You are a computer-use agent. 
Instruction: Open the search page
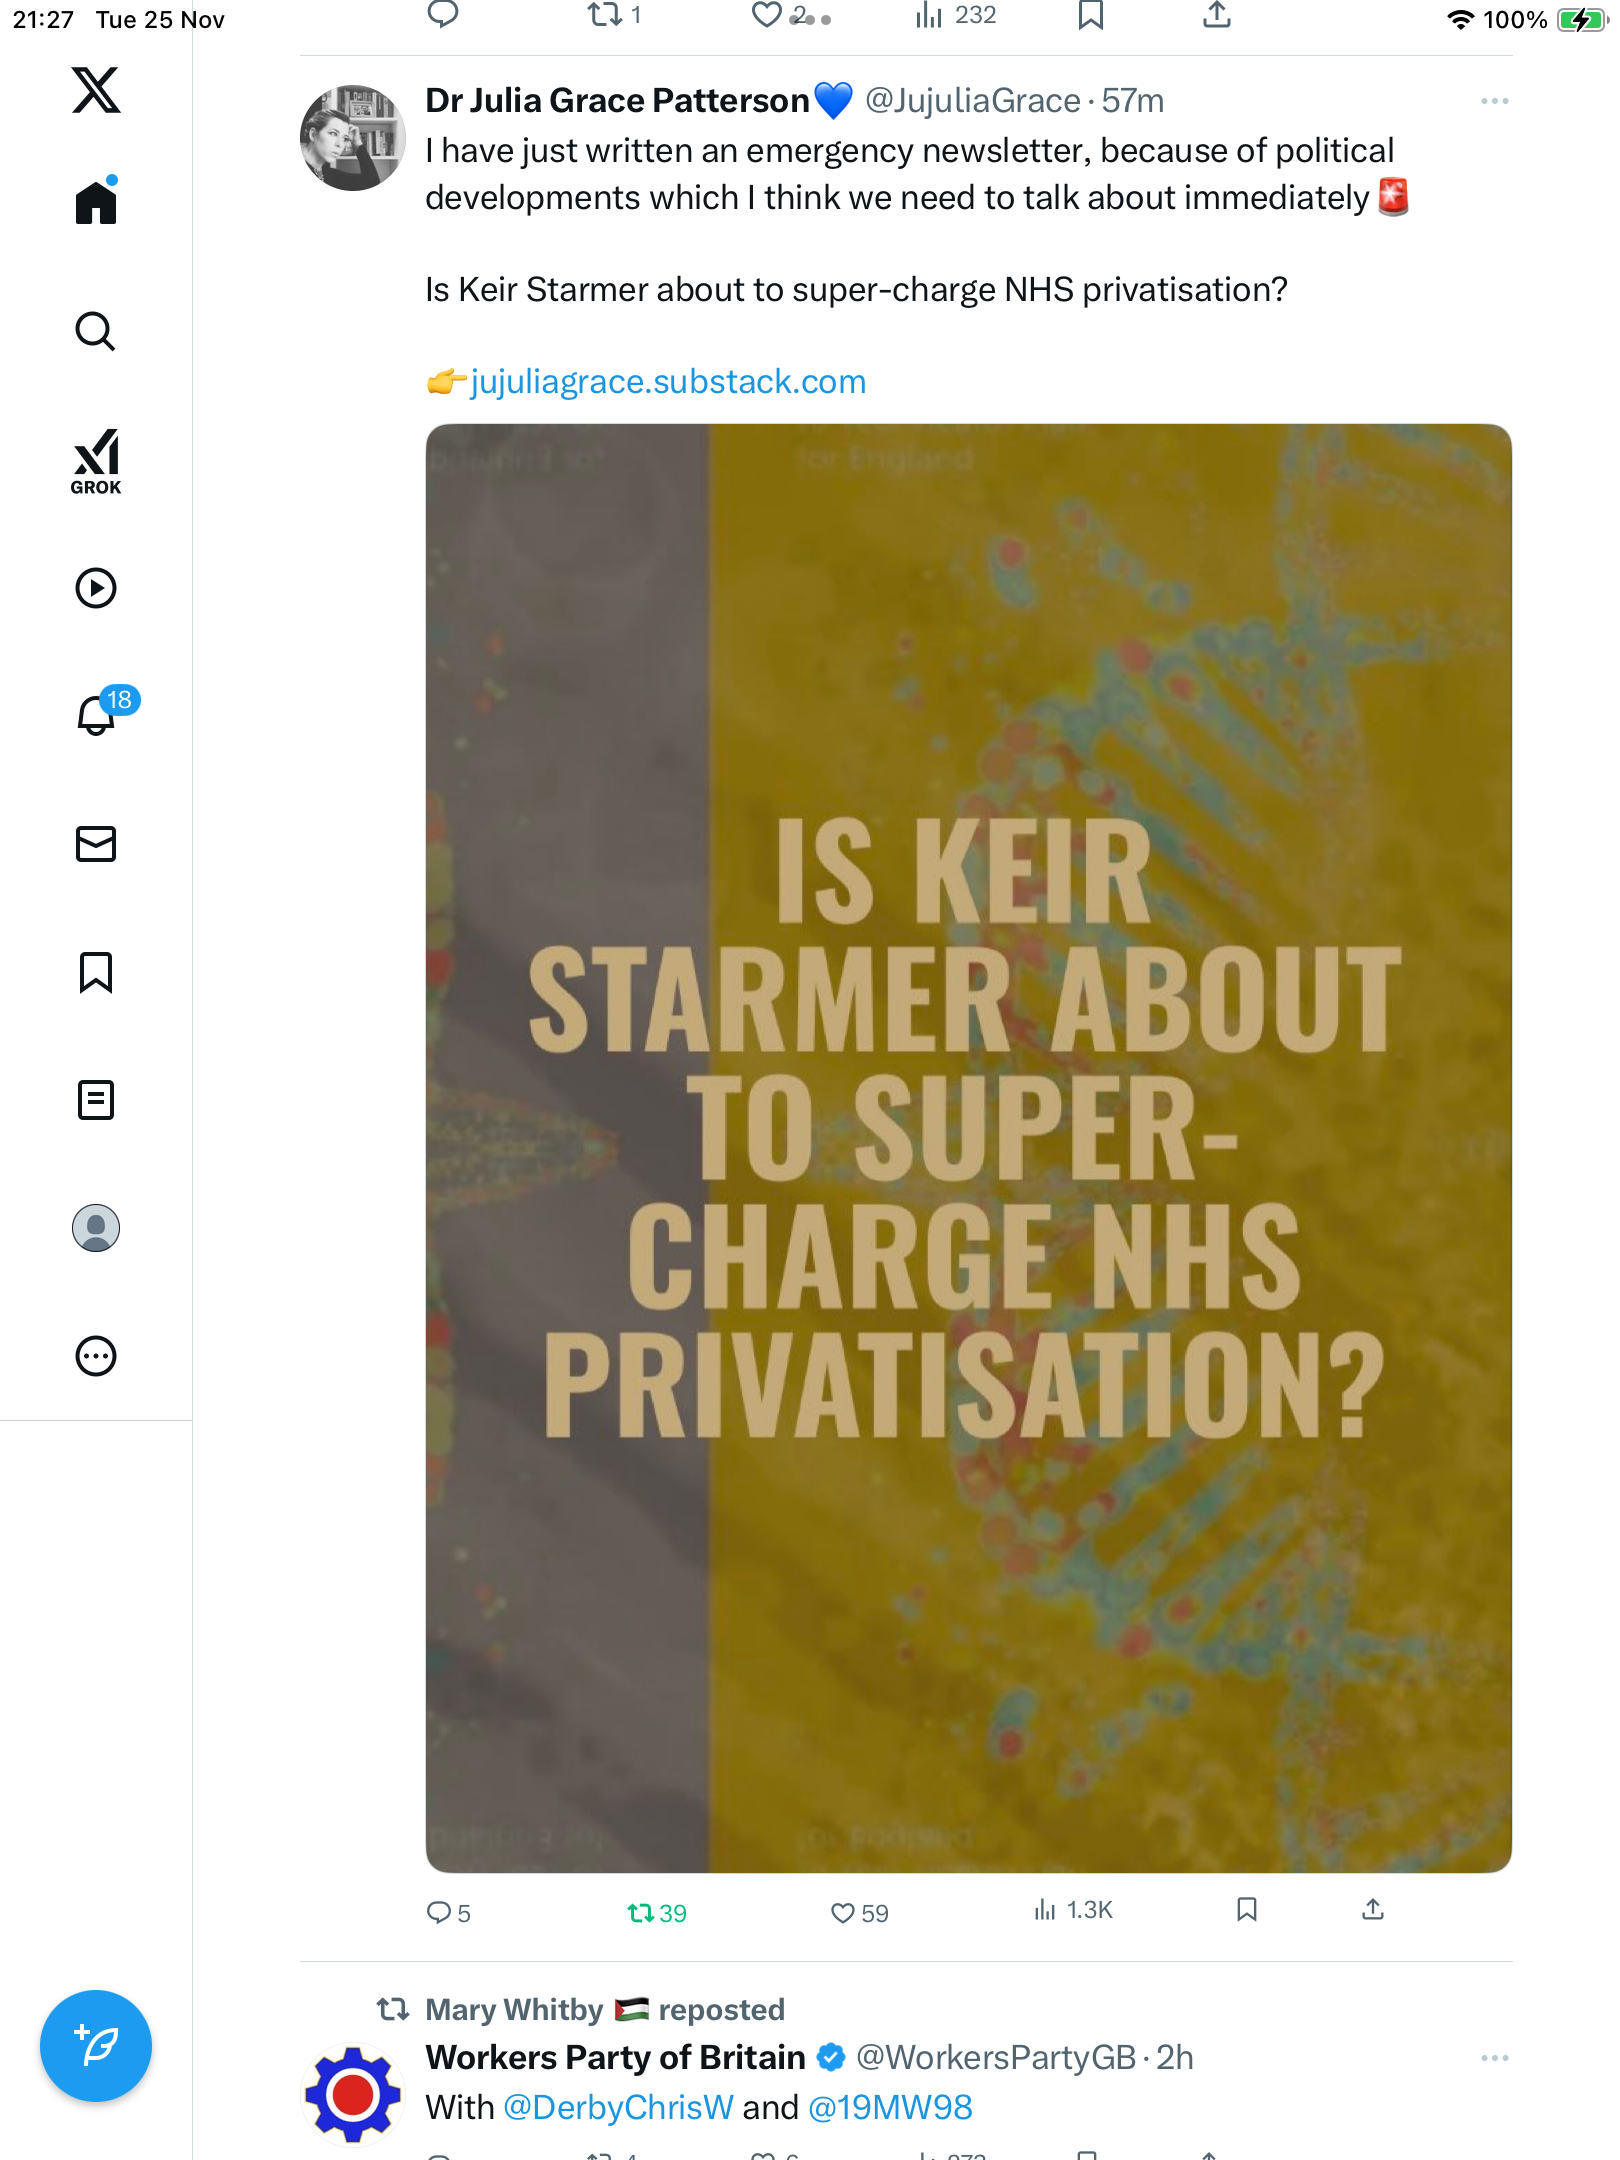pyautogui.click(x=96, y=332)
